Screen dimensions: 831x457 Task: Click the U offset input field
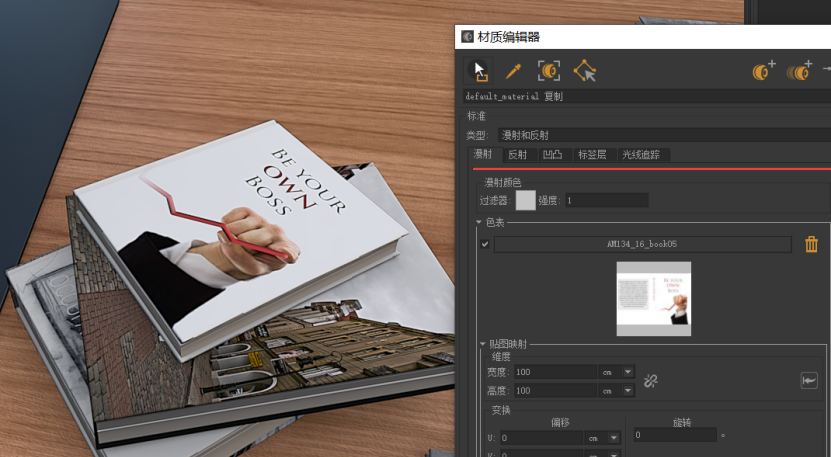(542, 438)
